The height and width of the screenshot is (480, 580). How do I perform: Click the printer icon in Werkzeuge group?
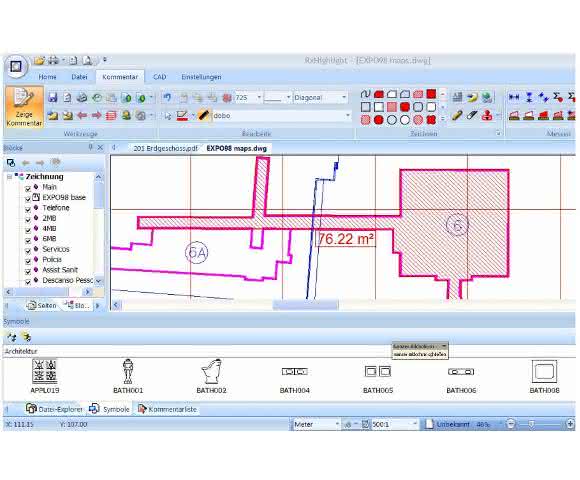82,98
